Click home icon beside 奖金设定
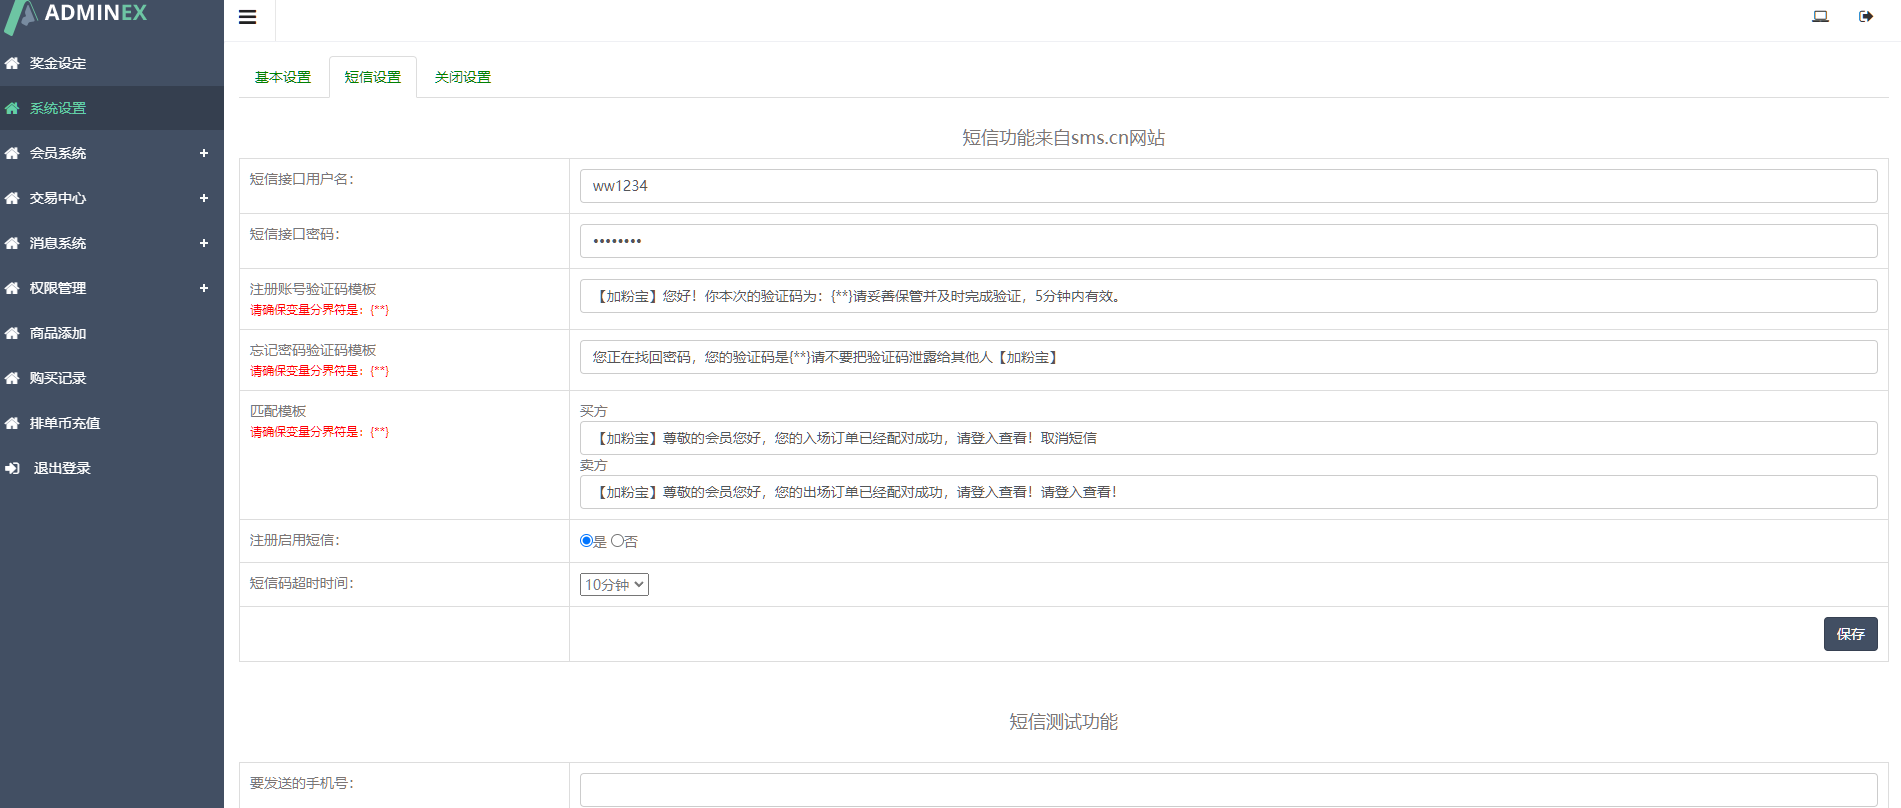 (12, 63)
